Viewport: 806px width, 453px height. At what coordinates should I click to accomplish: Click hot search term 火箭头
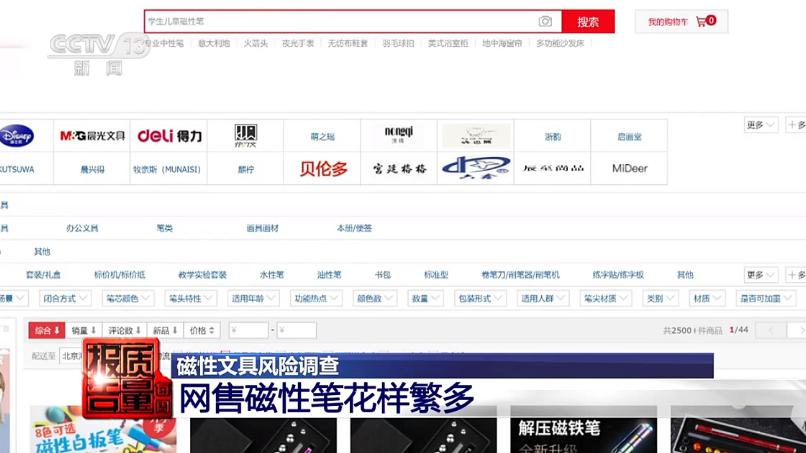click(x=255, y=43)
